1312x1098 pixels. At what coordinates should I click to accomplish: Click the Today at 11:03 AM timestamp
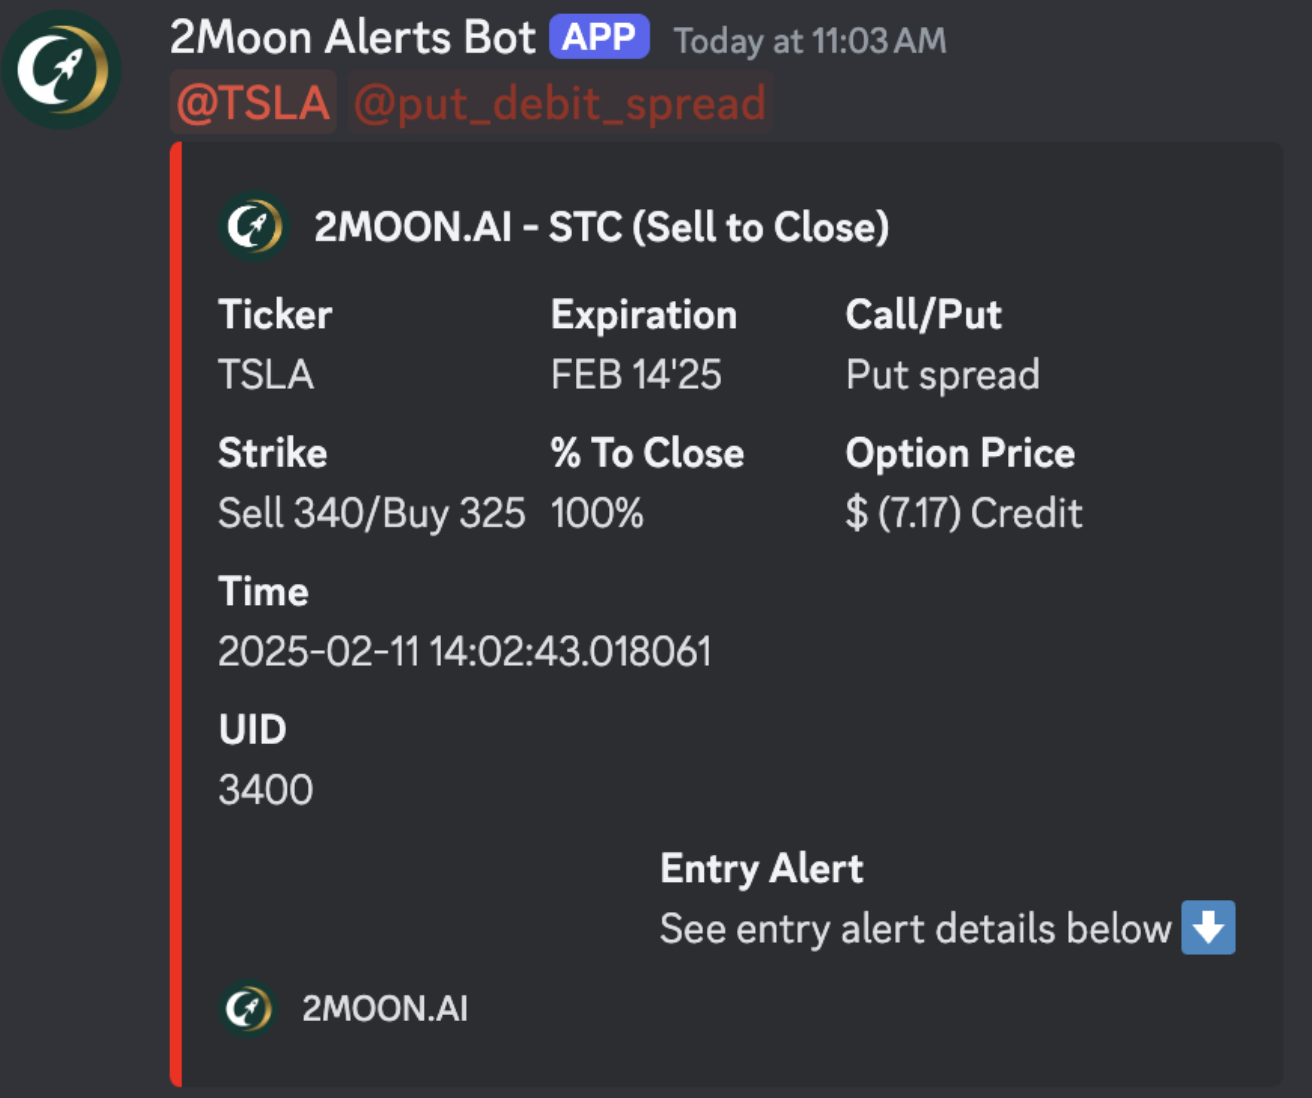pyautogui.click(x=810, y=41)
